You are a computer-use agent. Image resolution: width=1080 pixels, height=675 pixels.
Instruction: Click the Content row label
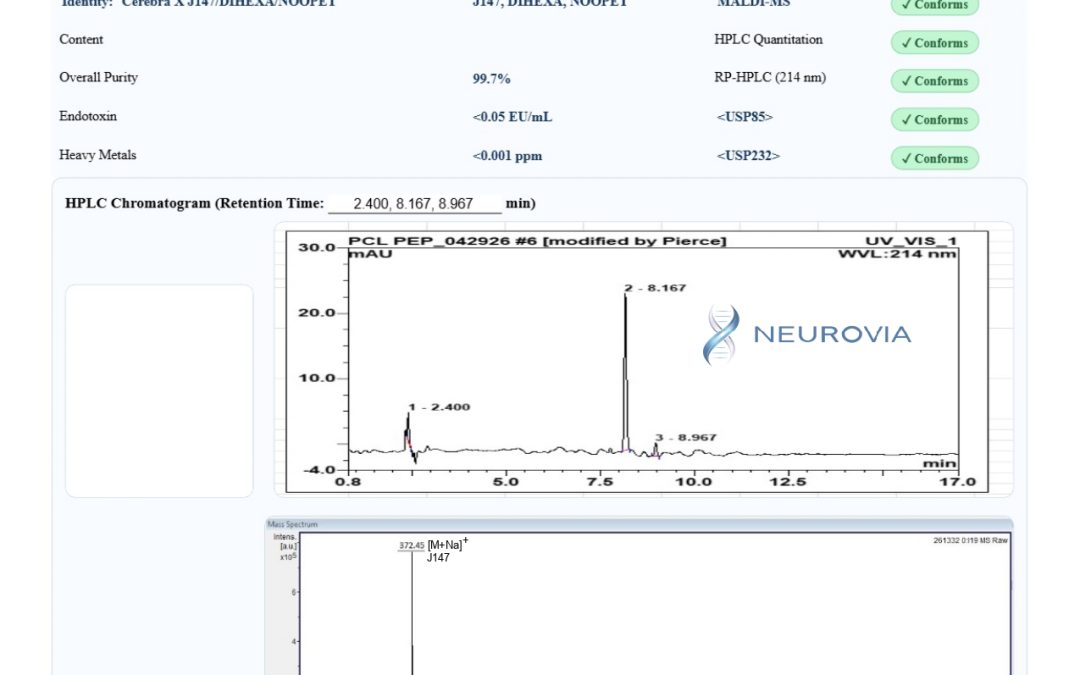[x=81, y=39]
